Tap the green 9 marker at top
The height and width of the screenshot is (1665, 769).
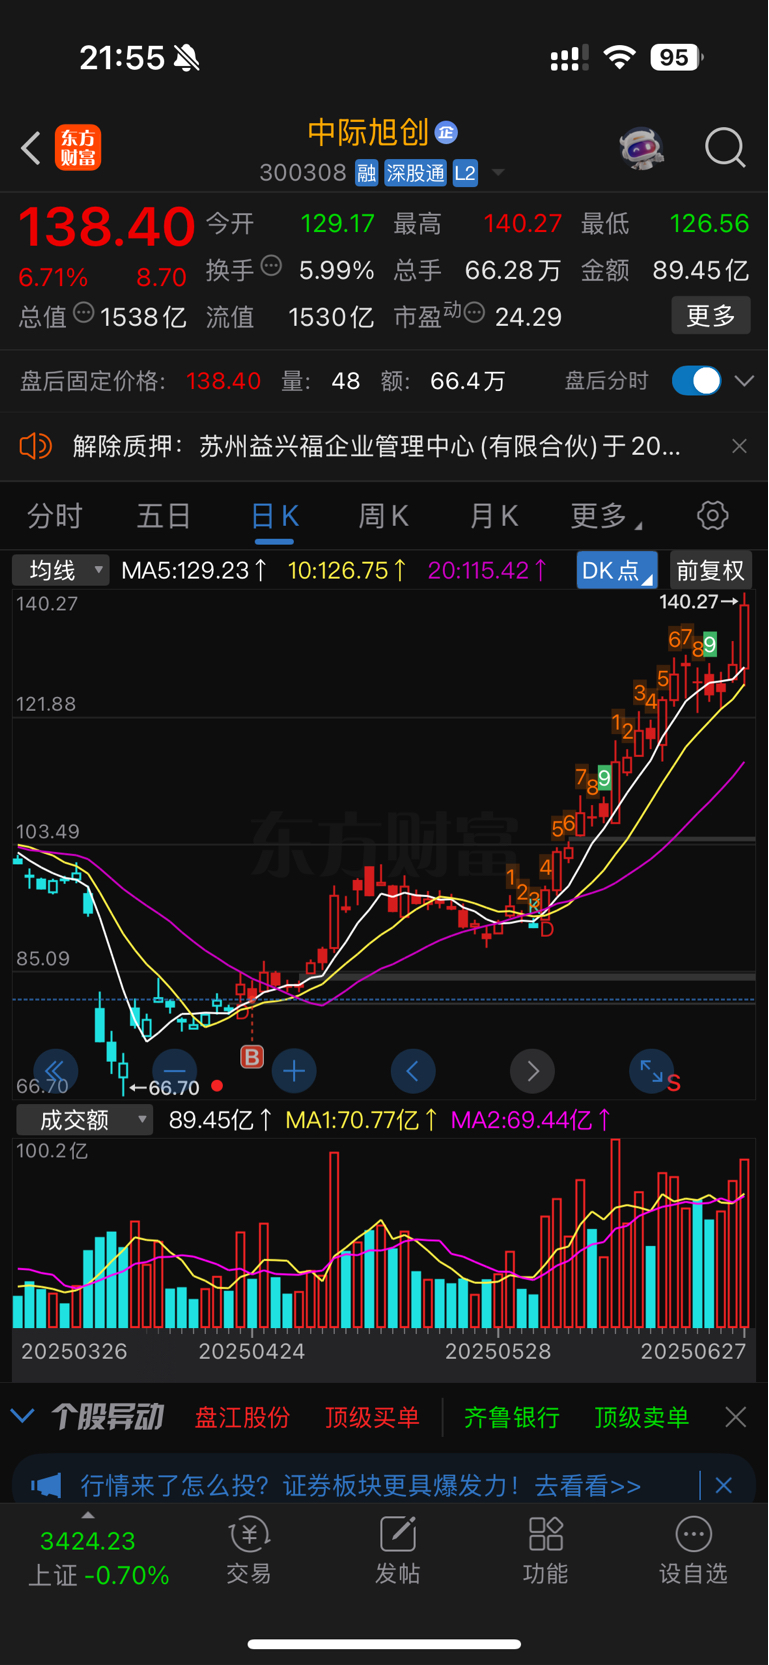tap(709, 645)
